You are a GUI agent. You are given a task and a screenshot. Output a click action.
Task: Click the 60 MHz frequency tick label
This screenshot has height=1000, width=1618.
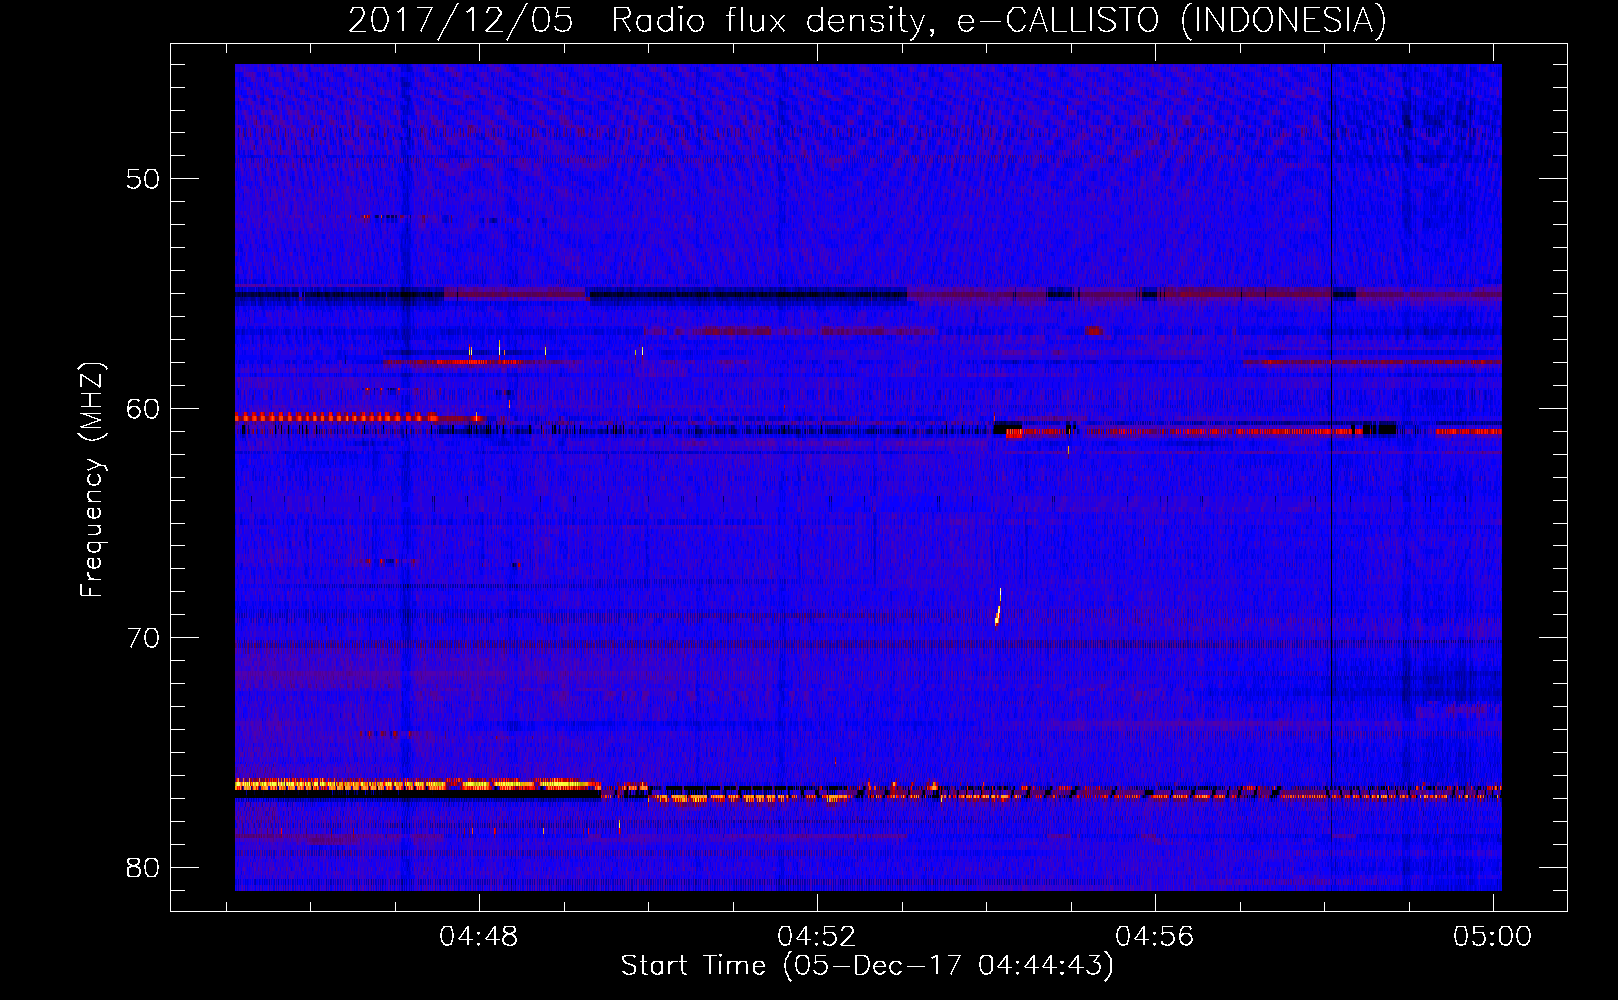pos(144,408)
